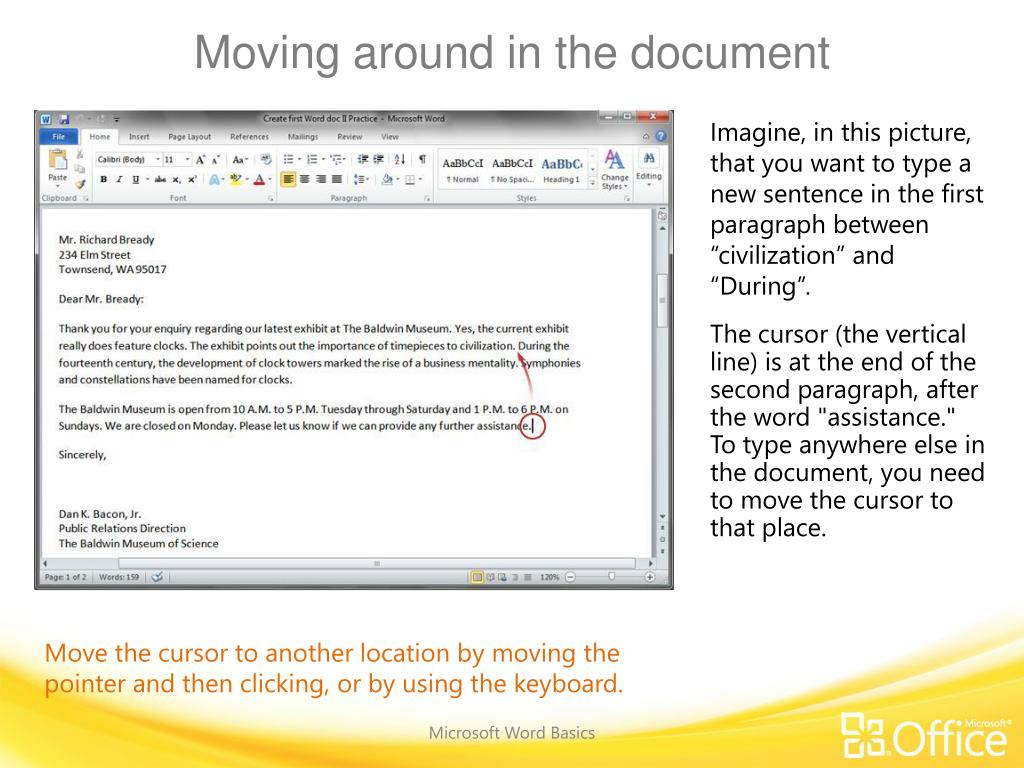Click the Decrease Indent icon
This screenshot has width=1024, height=768.
coord(363,159)
